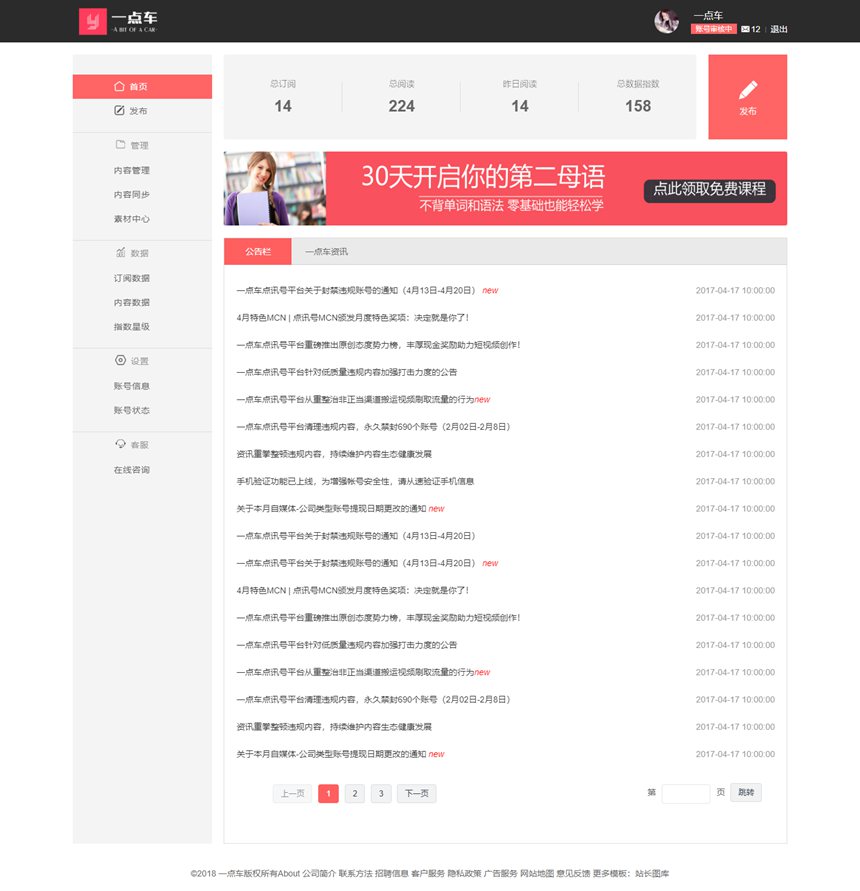860x891 pixels.
Task: Click the 退出 logout link
Action: 778,29
